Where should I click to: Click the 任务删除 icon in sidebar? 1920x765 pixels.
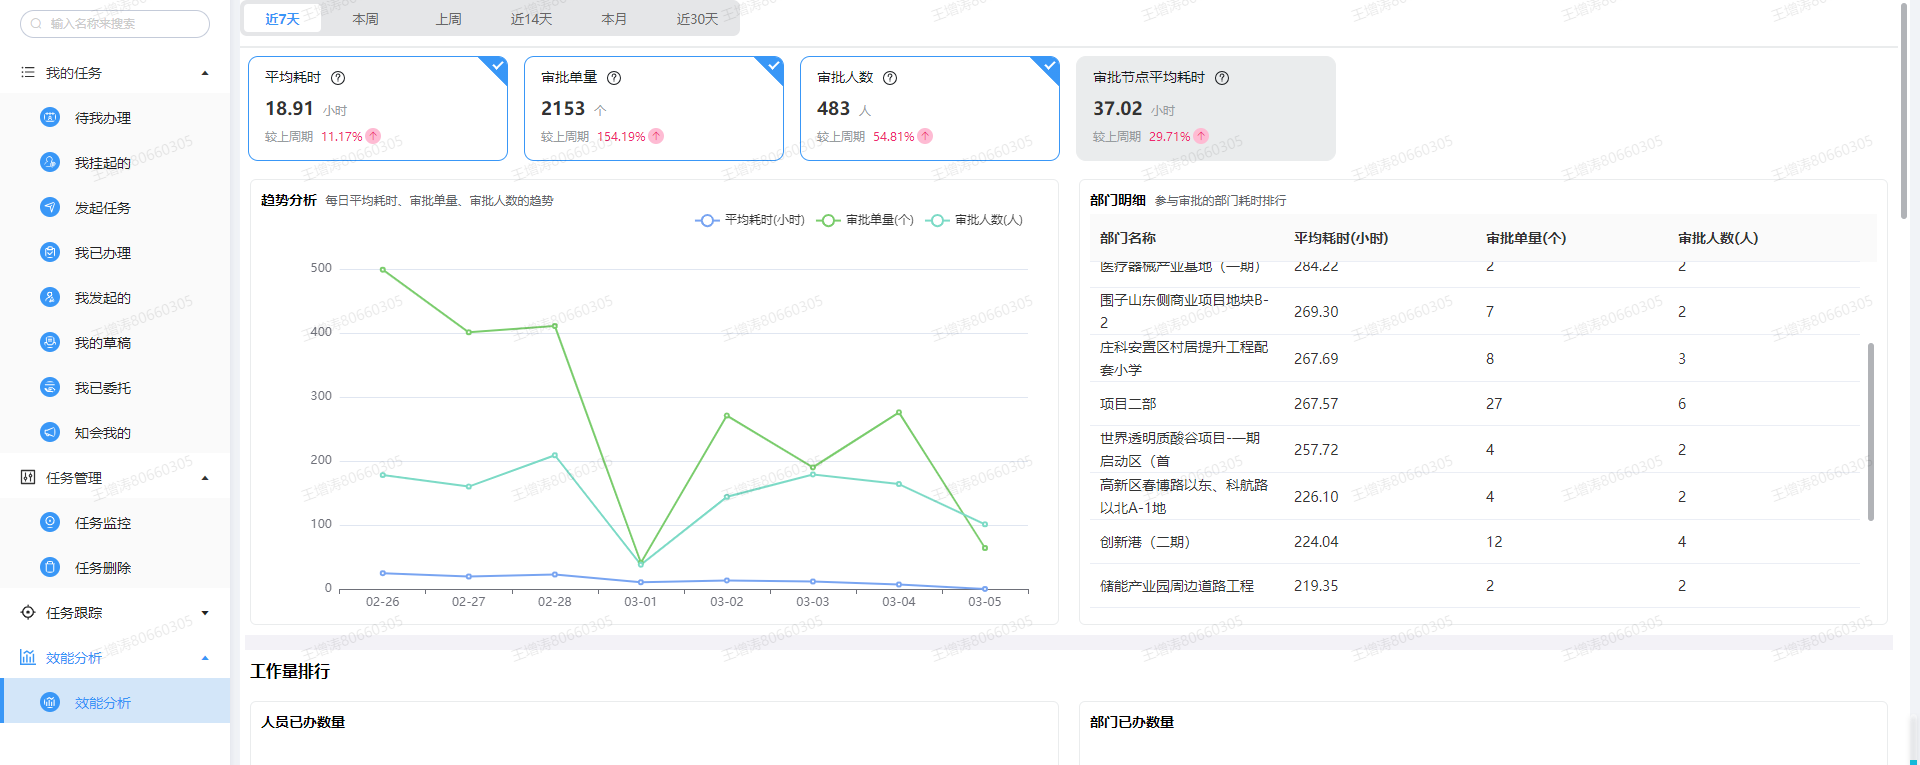click(50, 567)
